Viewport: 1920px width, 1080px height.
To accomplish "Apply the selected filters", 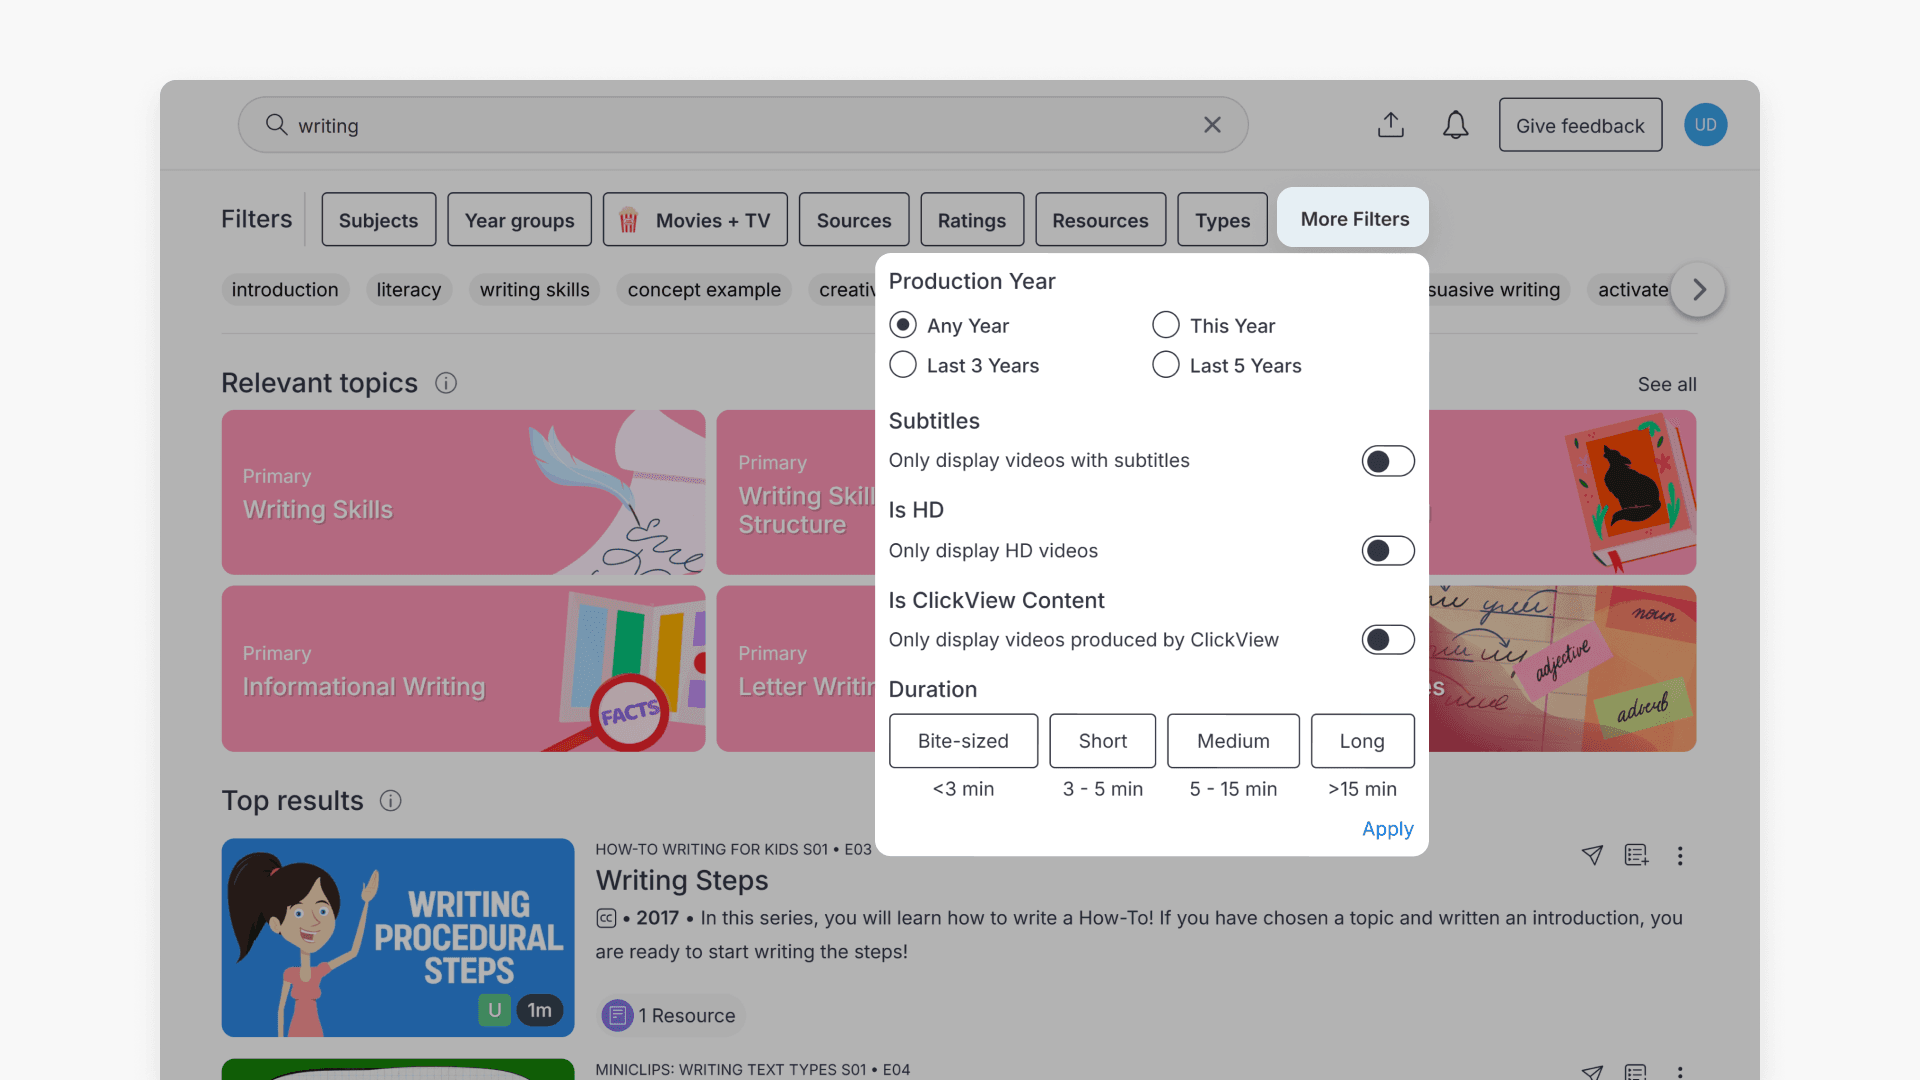I will tap(1387, 829).
